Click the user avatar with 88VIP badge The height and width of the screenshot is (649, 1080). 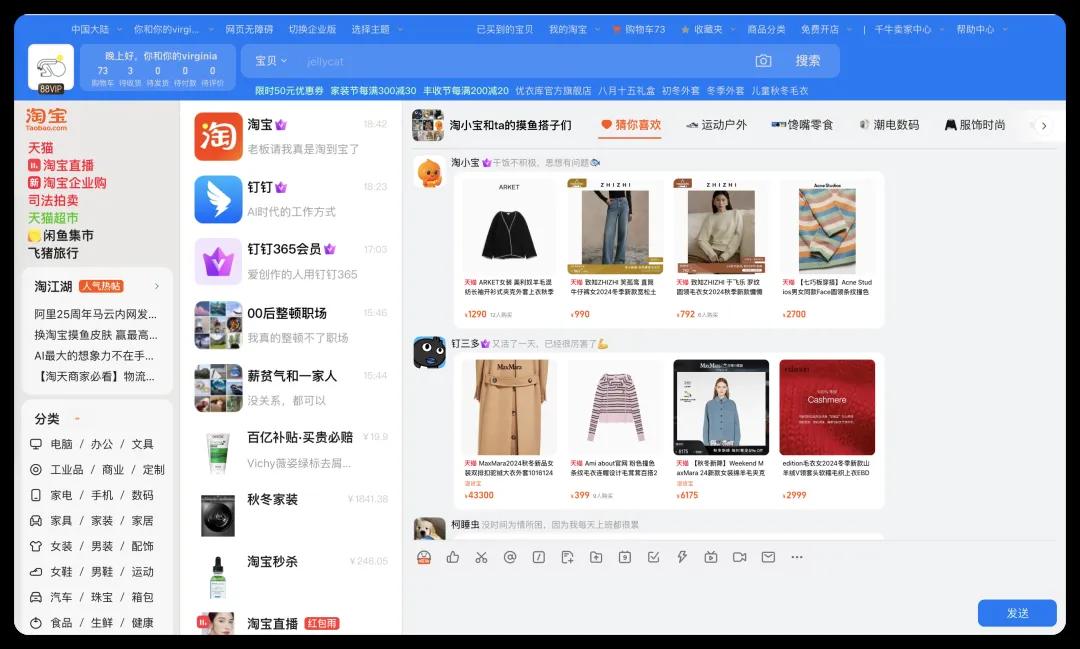(51, 68)
